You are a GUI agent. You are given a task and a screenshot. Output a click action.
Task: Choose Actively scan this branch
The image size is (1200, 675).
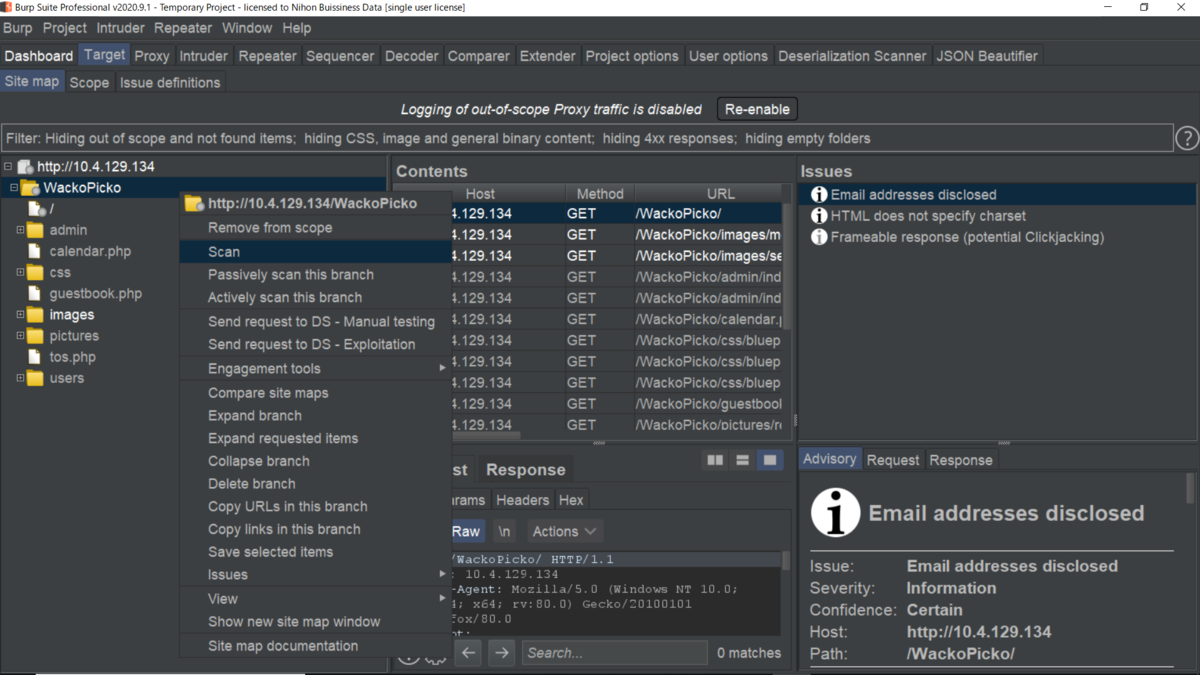[x=315, y=298]
